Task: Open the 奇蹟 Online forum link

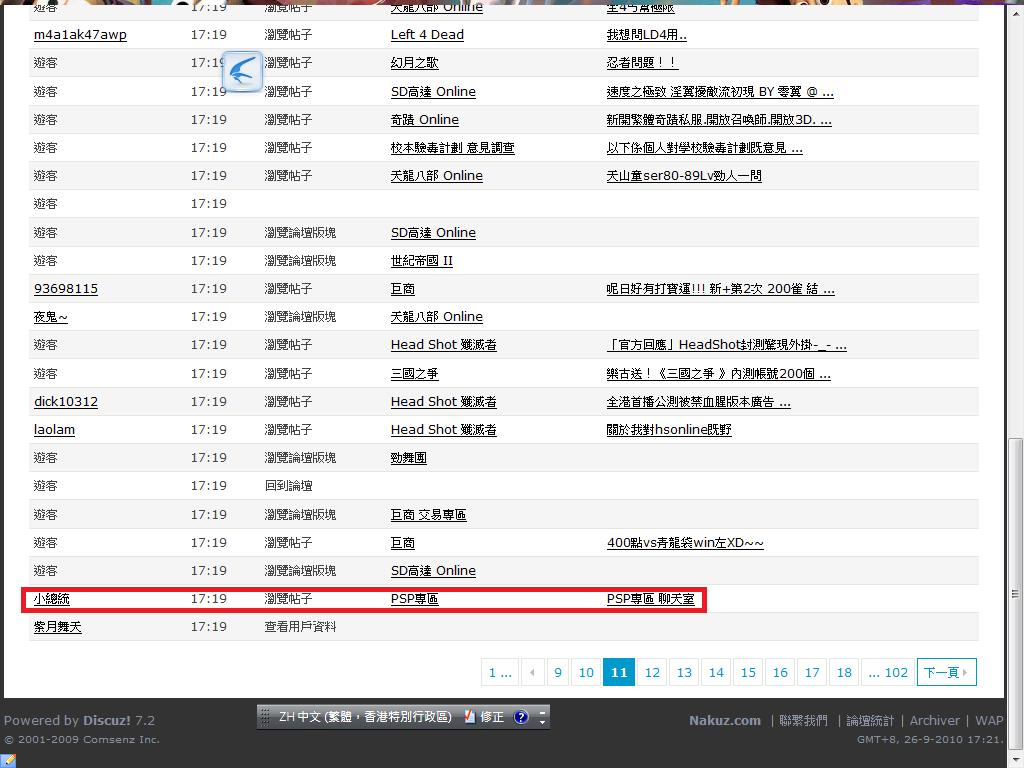Action: pyautogui.click(x=424, y=120)
